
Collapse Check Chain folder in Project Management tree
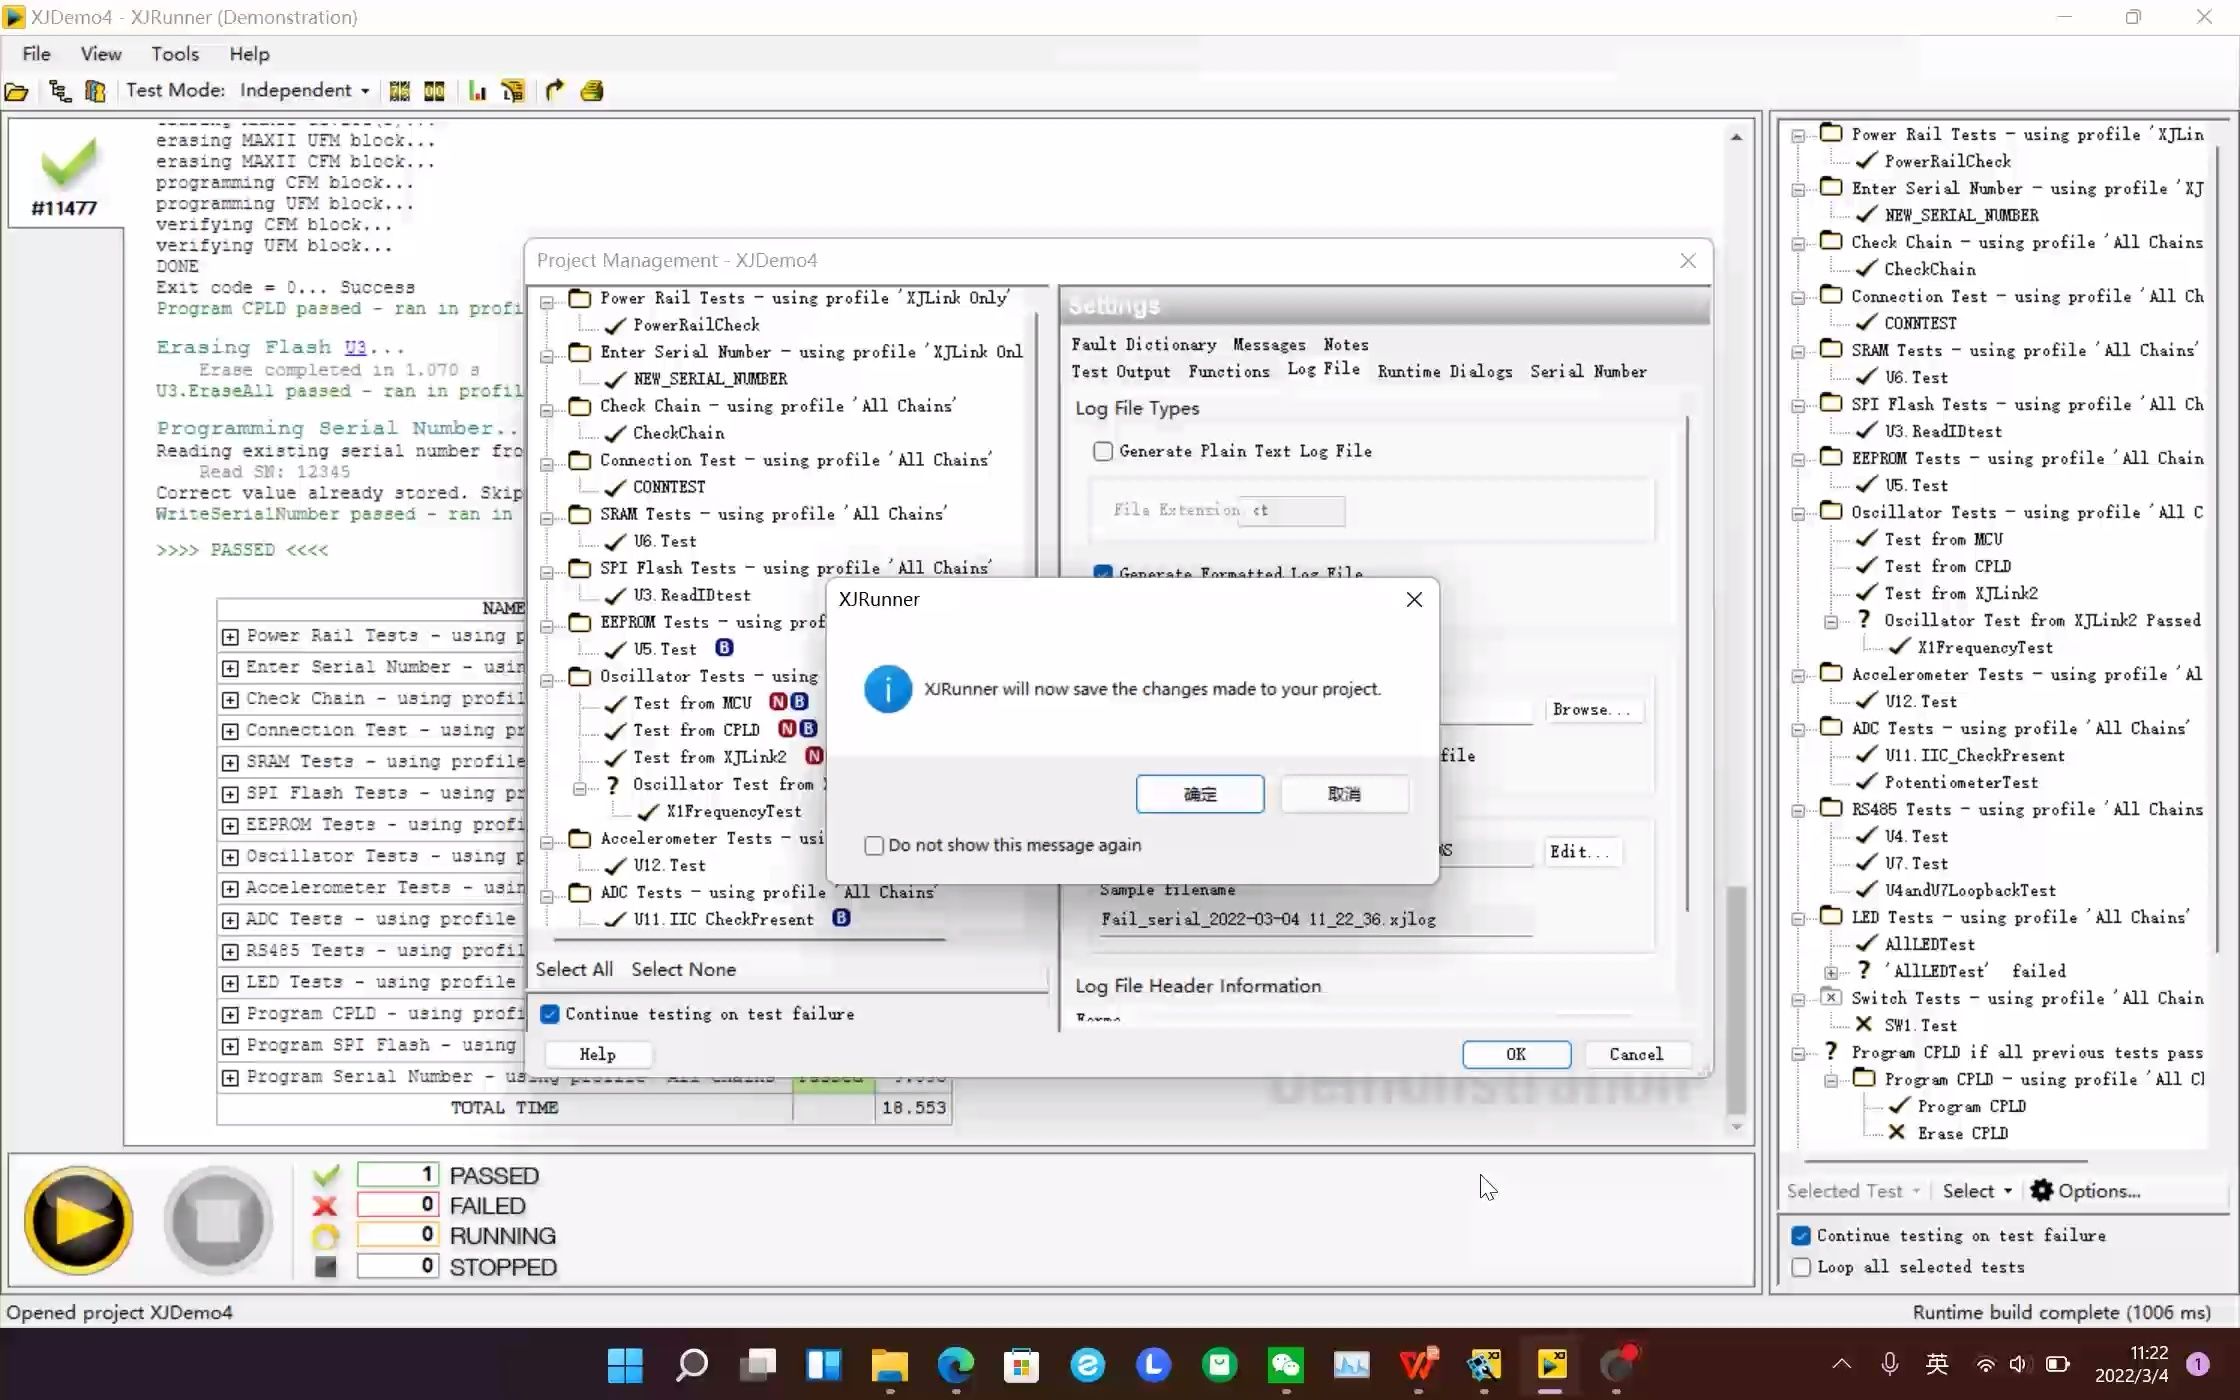[547, 410]
